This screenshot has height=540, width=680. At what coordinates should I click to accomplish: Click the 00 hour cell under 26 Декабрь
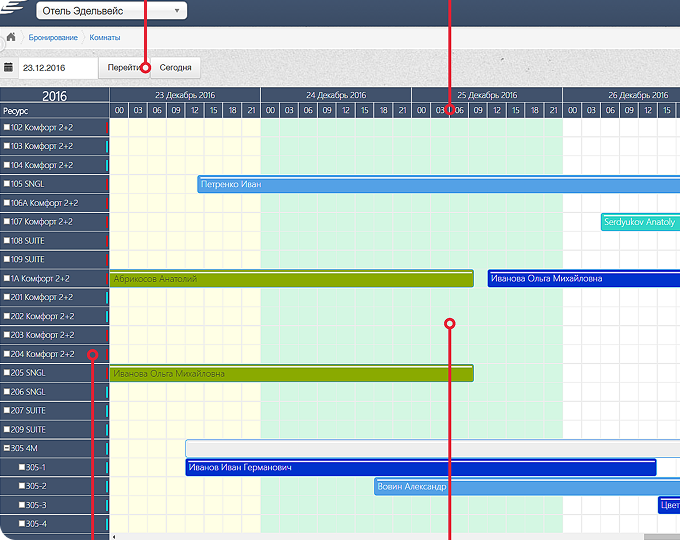click(572, 110)
